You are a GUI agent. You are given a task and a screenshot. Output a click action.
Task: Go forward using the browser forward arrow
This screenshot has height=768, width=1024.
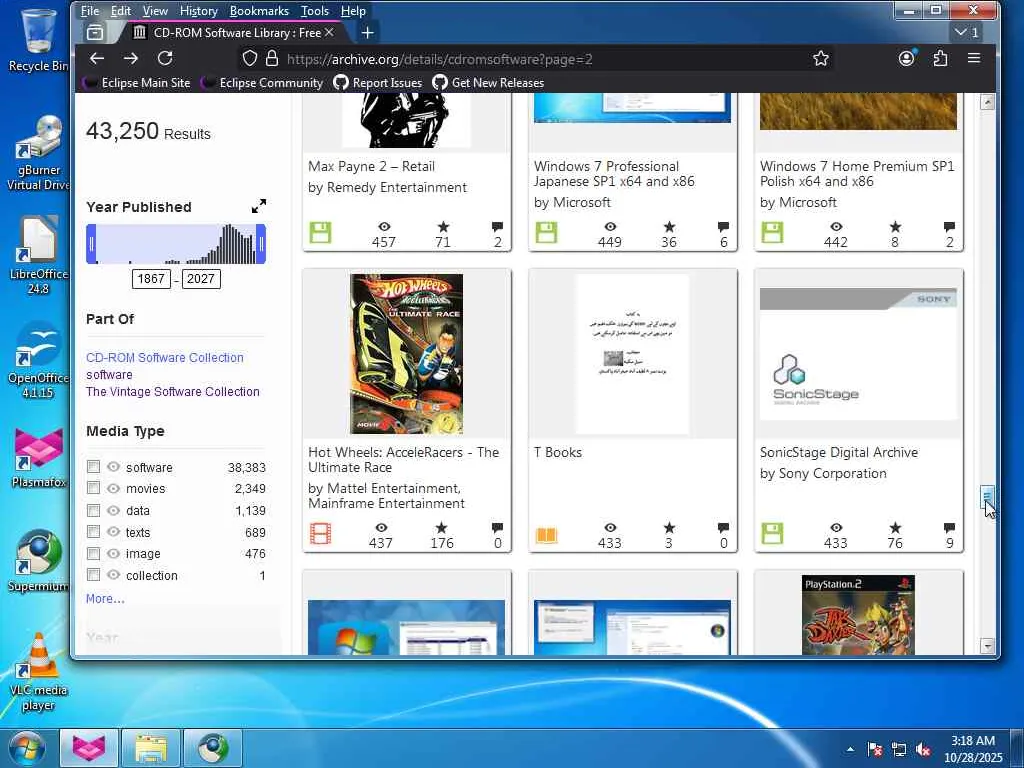click(131, 59)
